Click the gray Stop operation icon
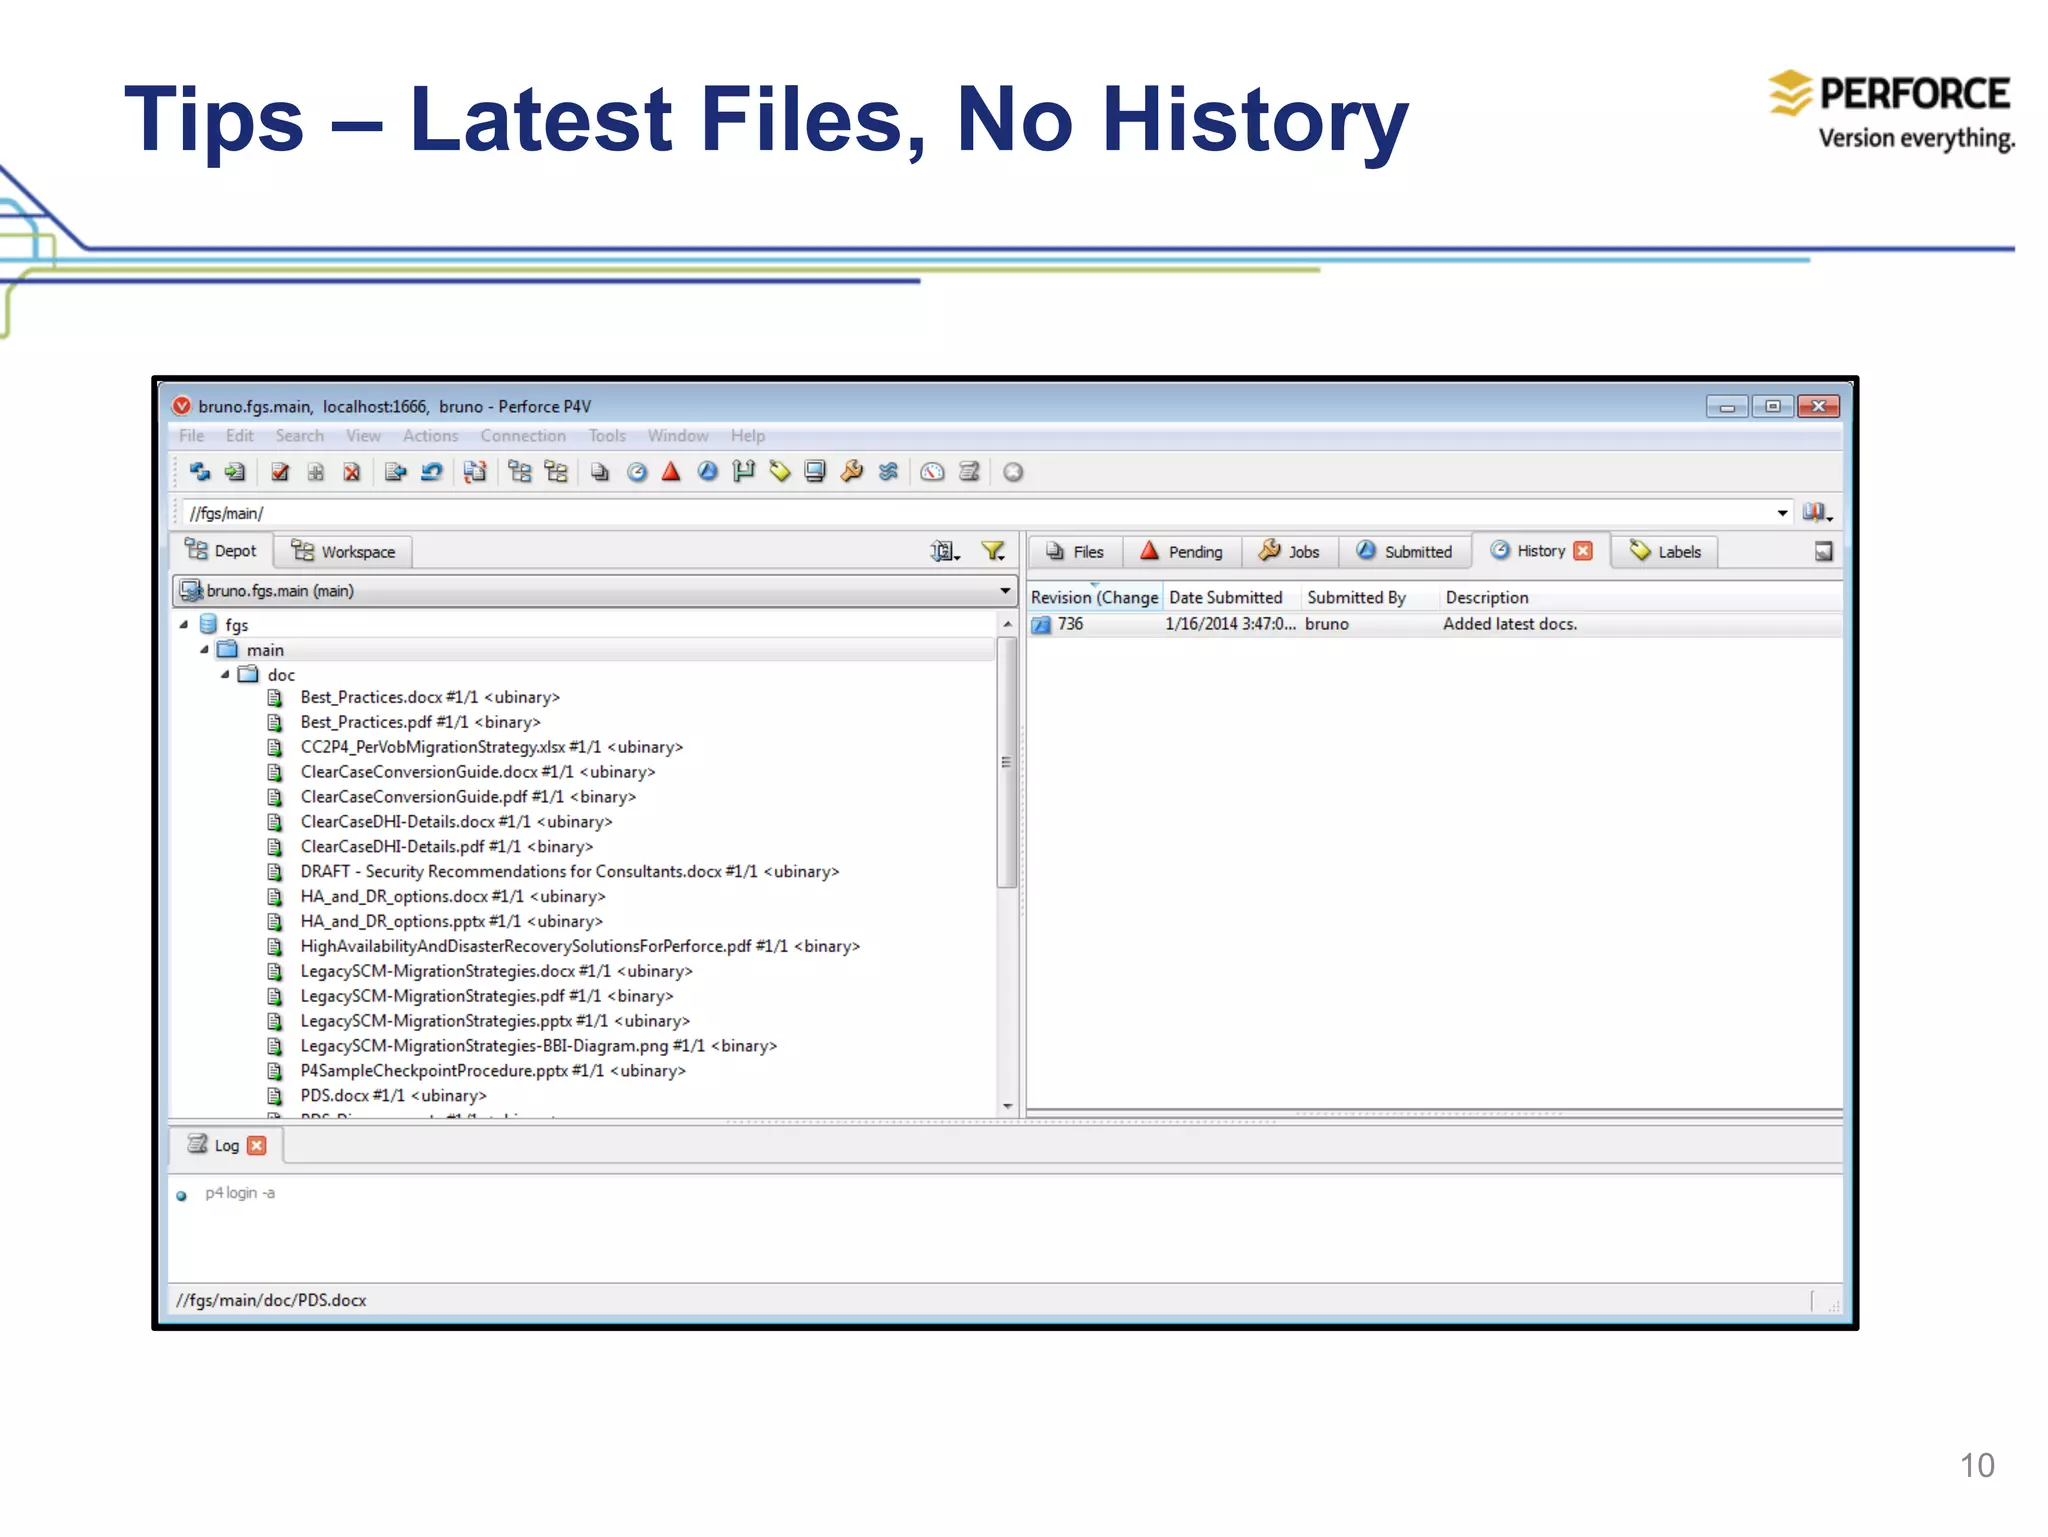 [x=1013, y=472]
